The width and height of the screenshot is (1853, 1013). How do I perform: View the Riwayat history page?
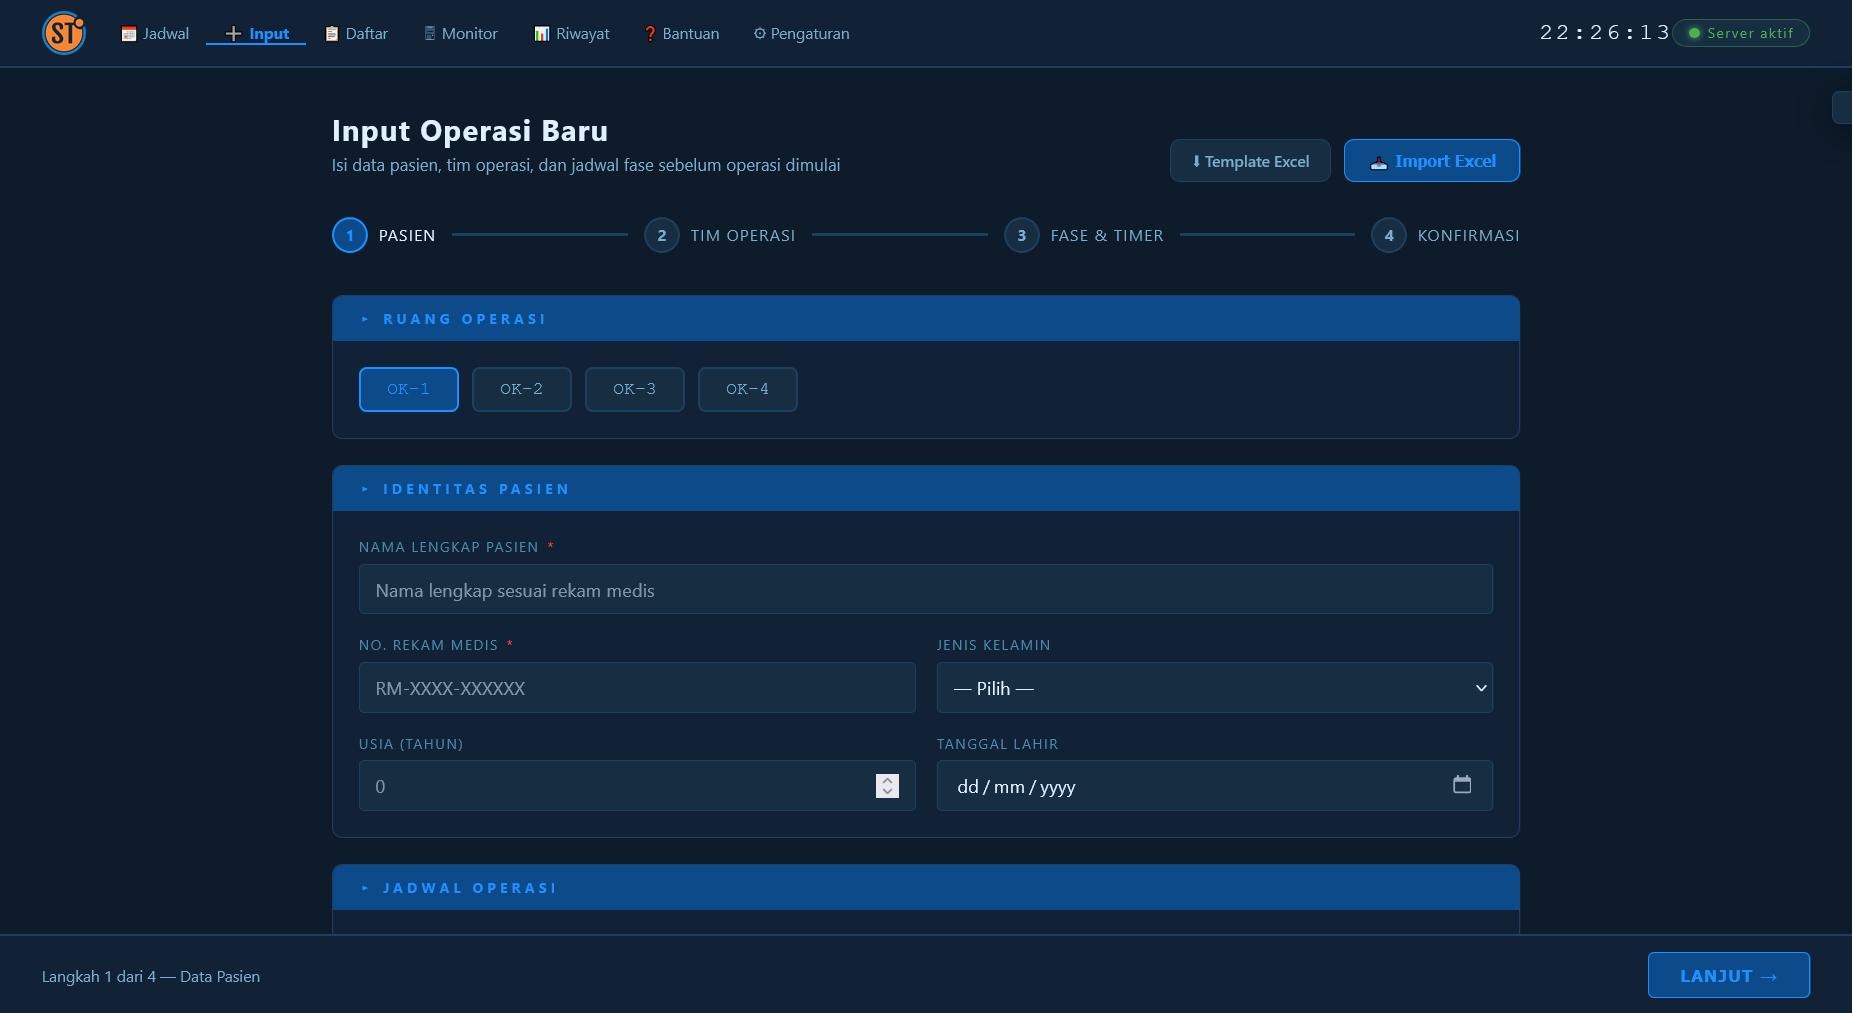pos(571,33)
